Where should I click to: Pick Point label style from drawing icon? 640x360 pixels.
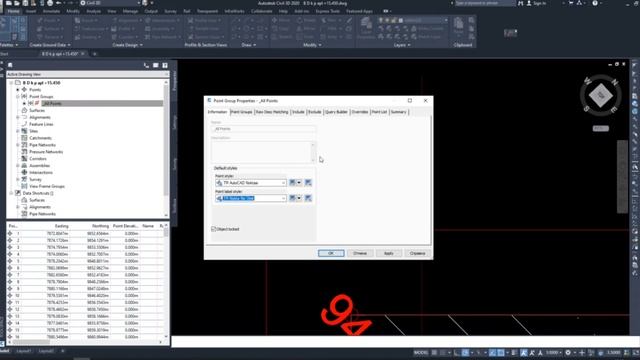308,198
